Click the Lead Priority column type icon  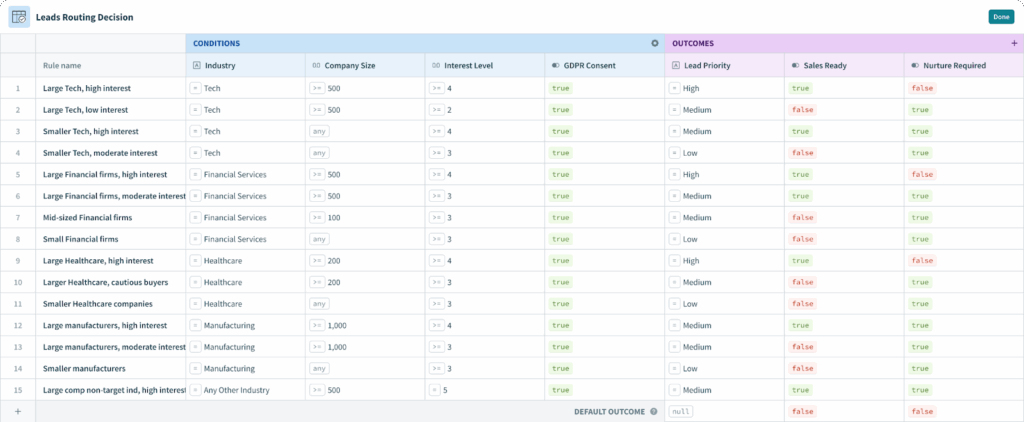click(675, 65)
